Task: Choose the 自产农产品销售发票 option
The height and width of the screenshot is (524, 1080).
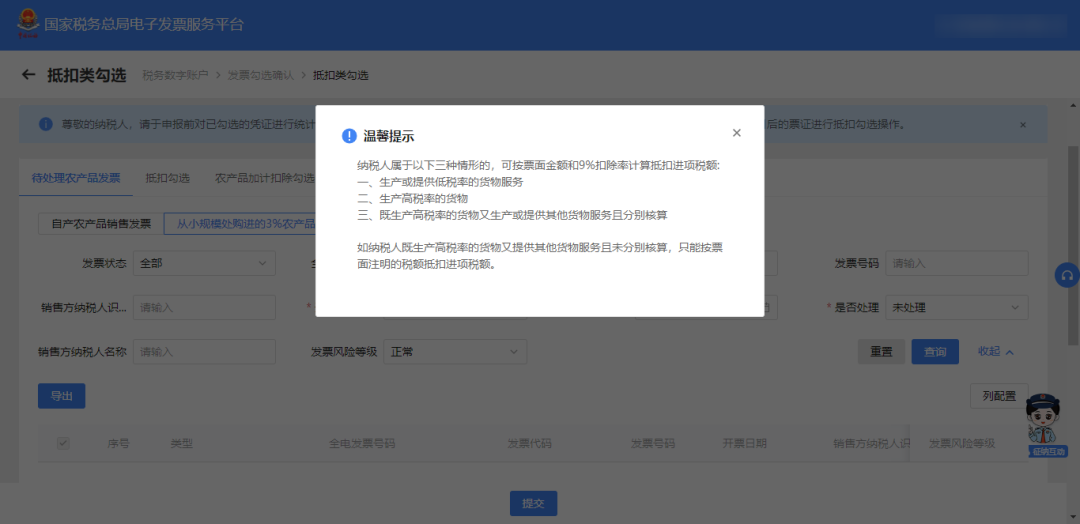Action: 101,224
